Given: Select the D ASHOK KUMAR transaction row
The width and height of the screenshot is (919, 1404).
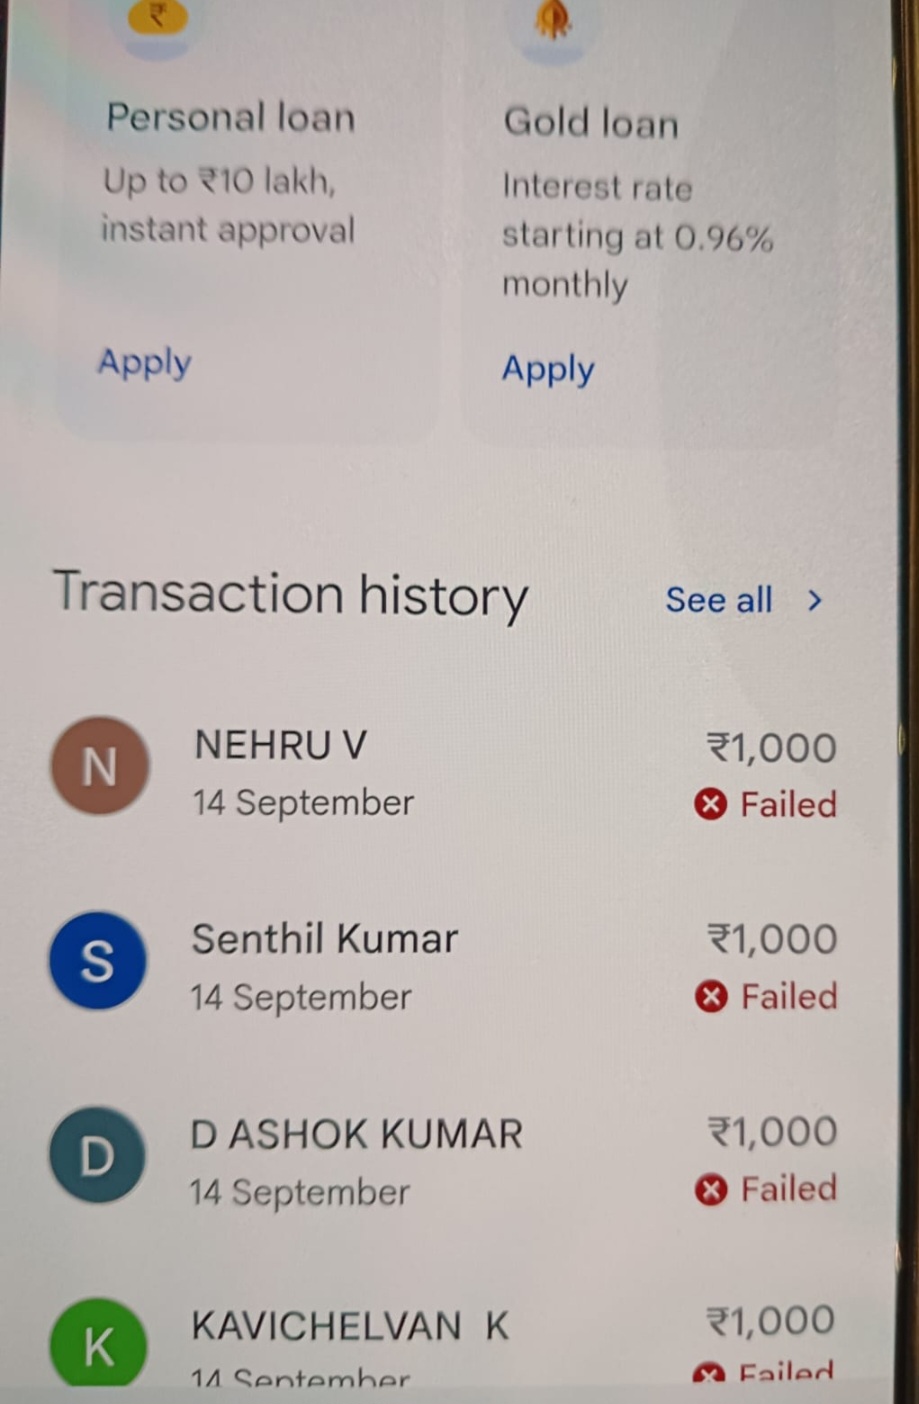Looking at the screenshot, I should pyautogui.click(x=444, y=1160).
